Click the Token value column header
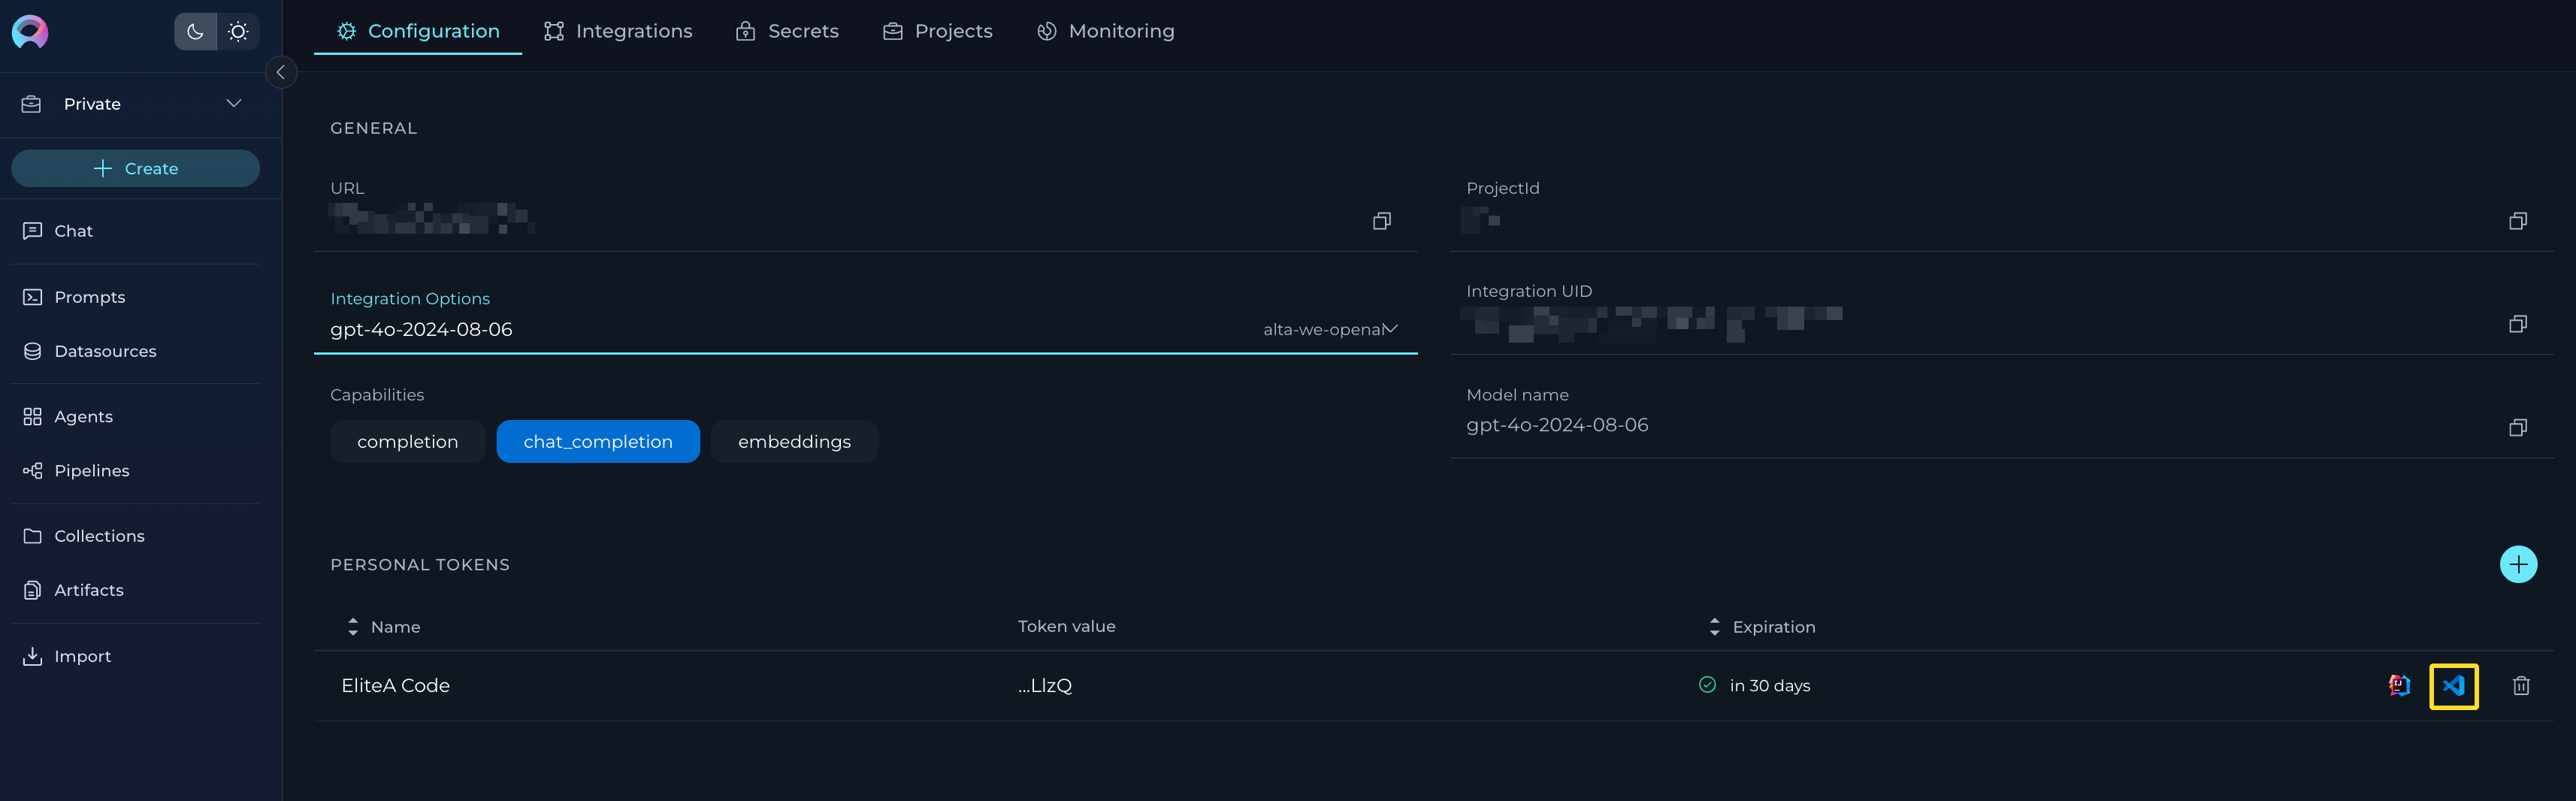Image resolution: width=2576 pixels, height=801 pixels. click(x=1066, y=626)
